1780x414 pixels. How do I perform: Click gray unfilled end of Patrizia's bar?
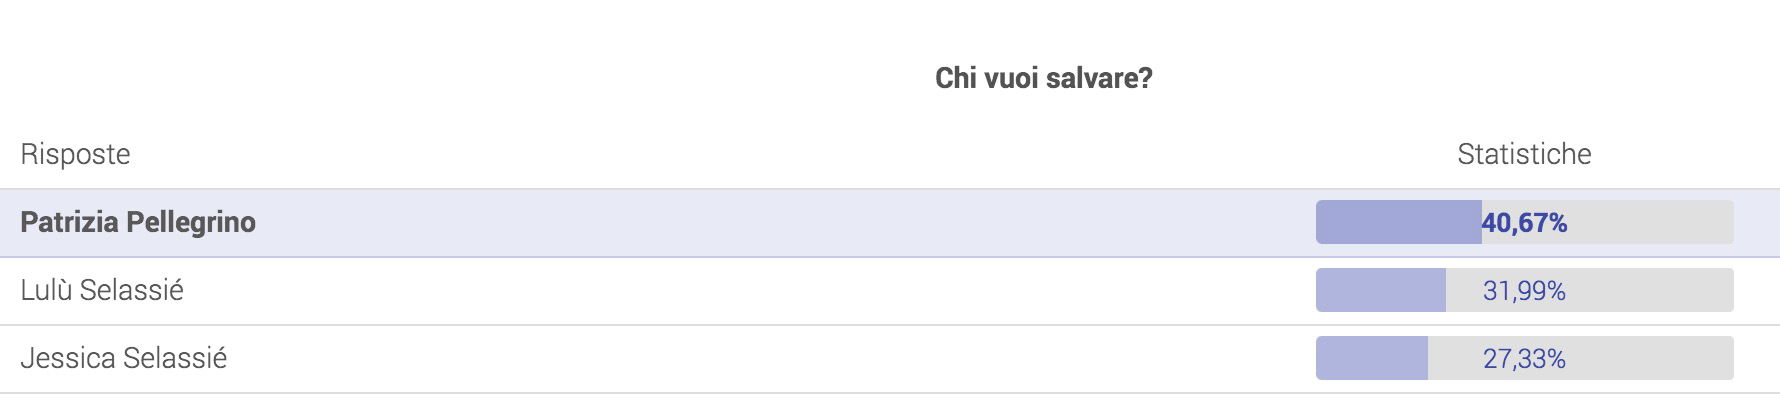pos(1651,222)
